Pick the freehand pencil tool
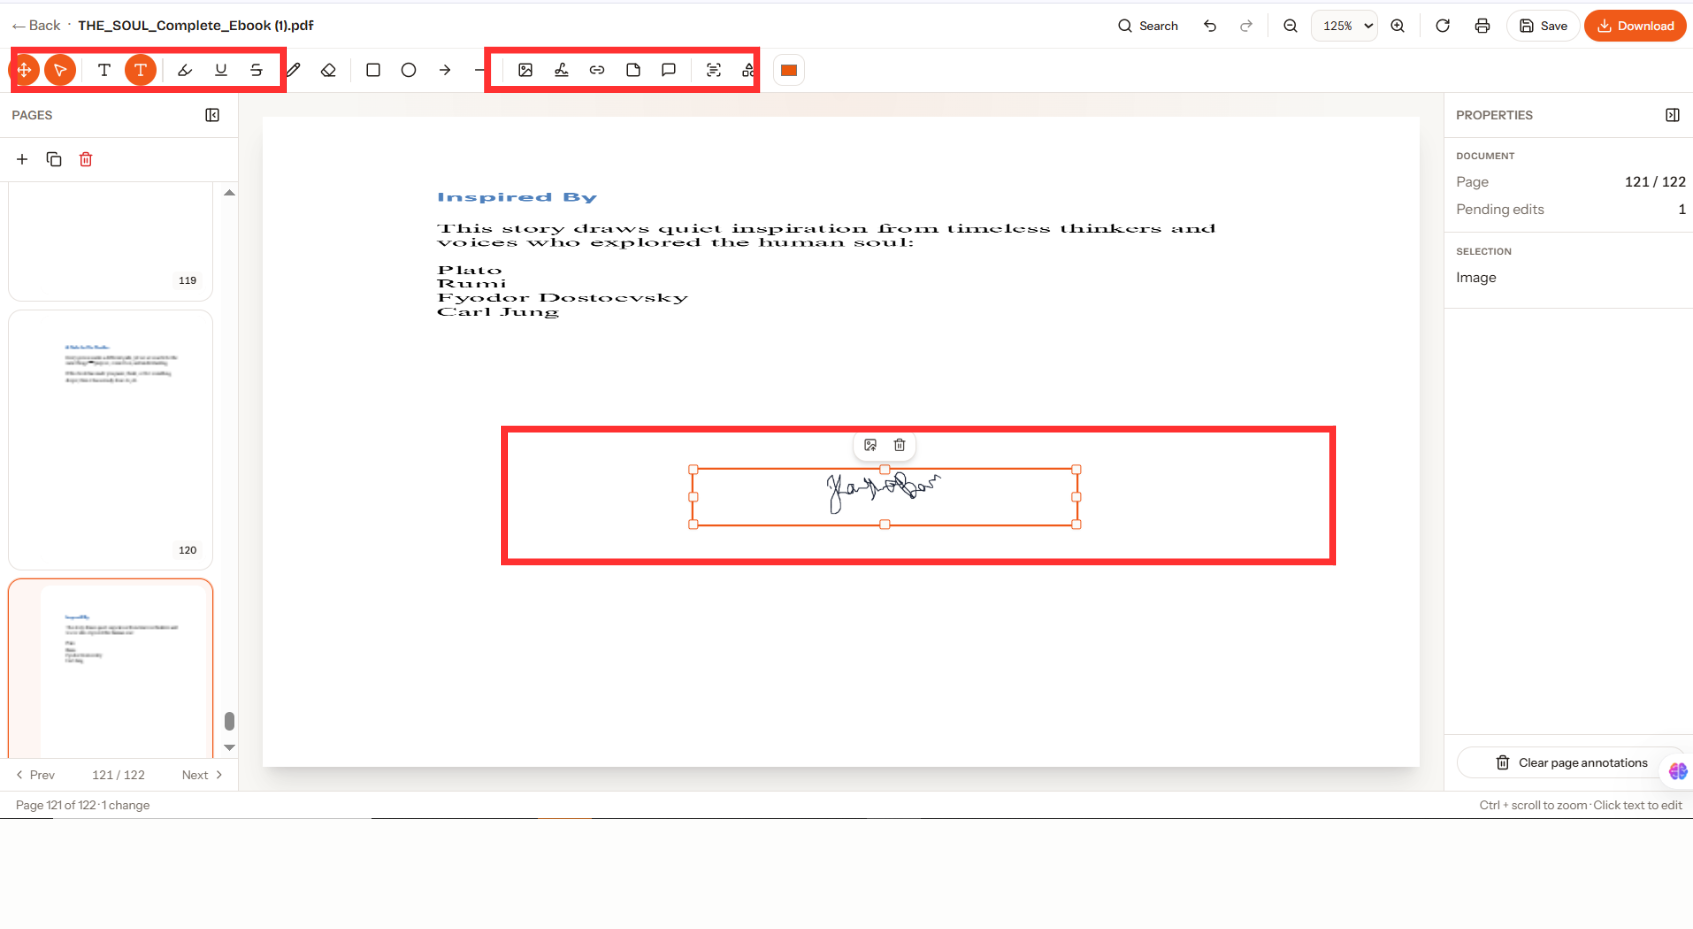 293,70
